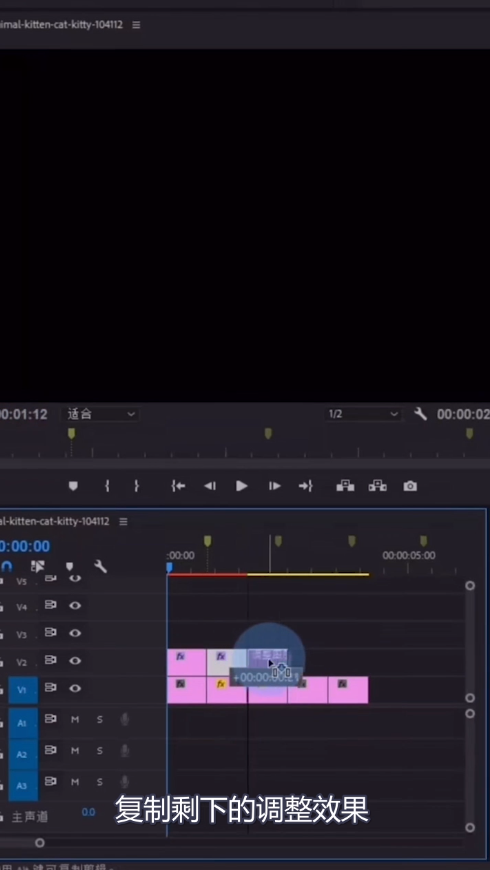
Task: Select the Program Monitor sequence title tab
Action: 61,25
